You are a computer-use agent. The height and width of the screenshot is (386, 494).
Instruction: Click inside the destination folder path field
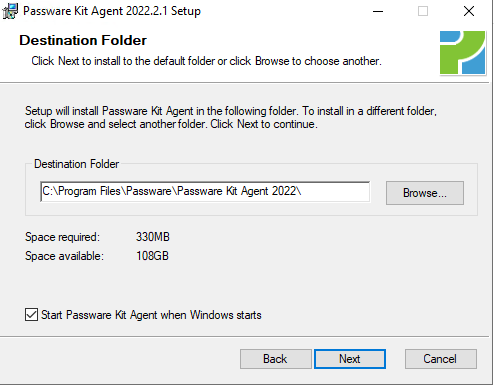(205, 192)
